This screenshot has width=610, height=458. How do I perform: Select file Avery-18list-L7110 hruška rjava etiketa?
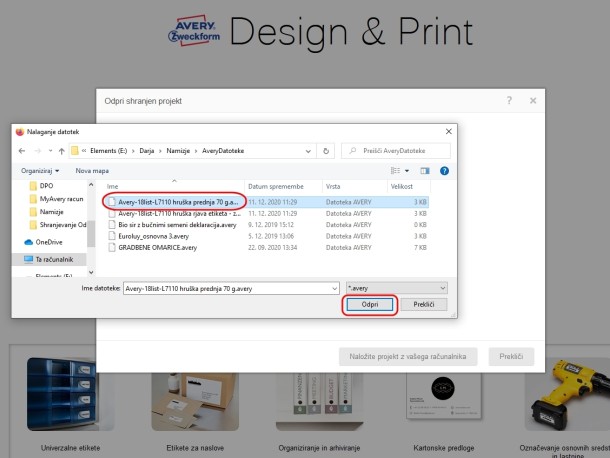coord(267,214)
